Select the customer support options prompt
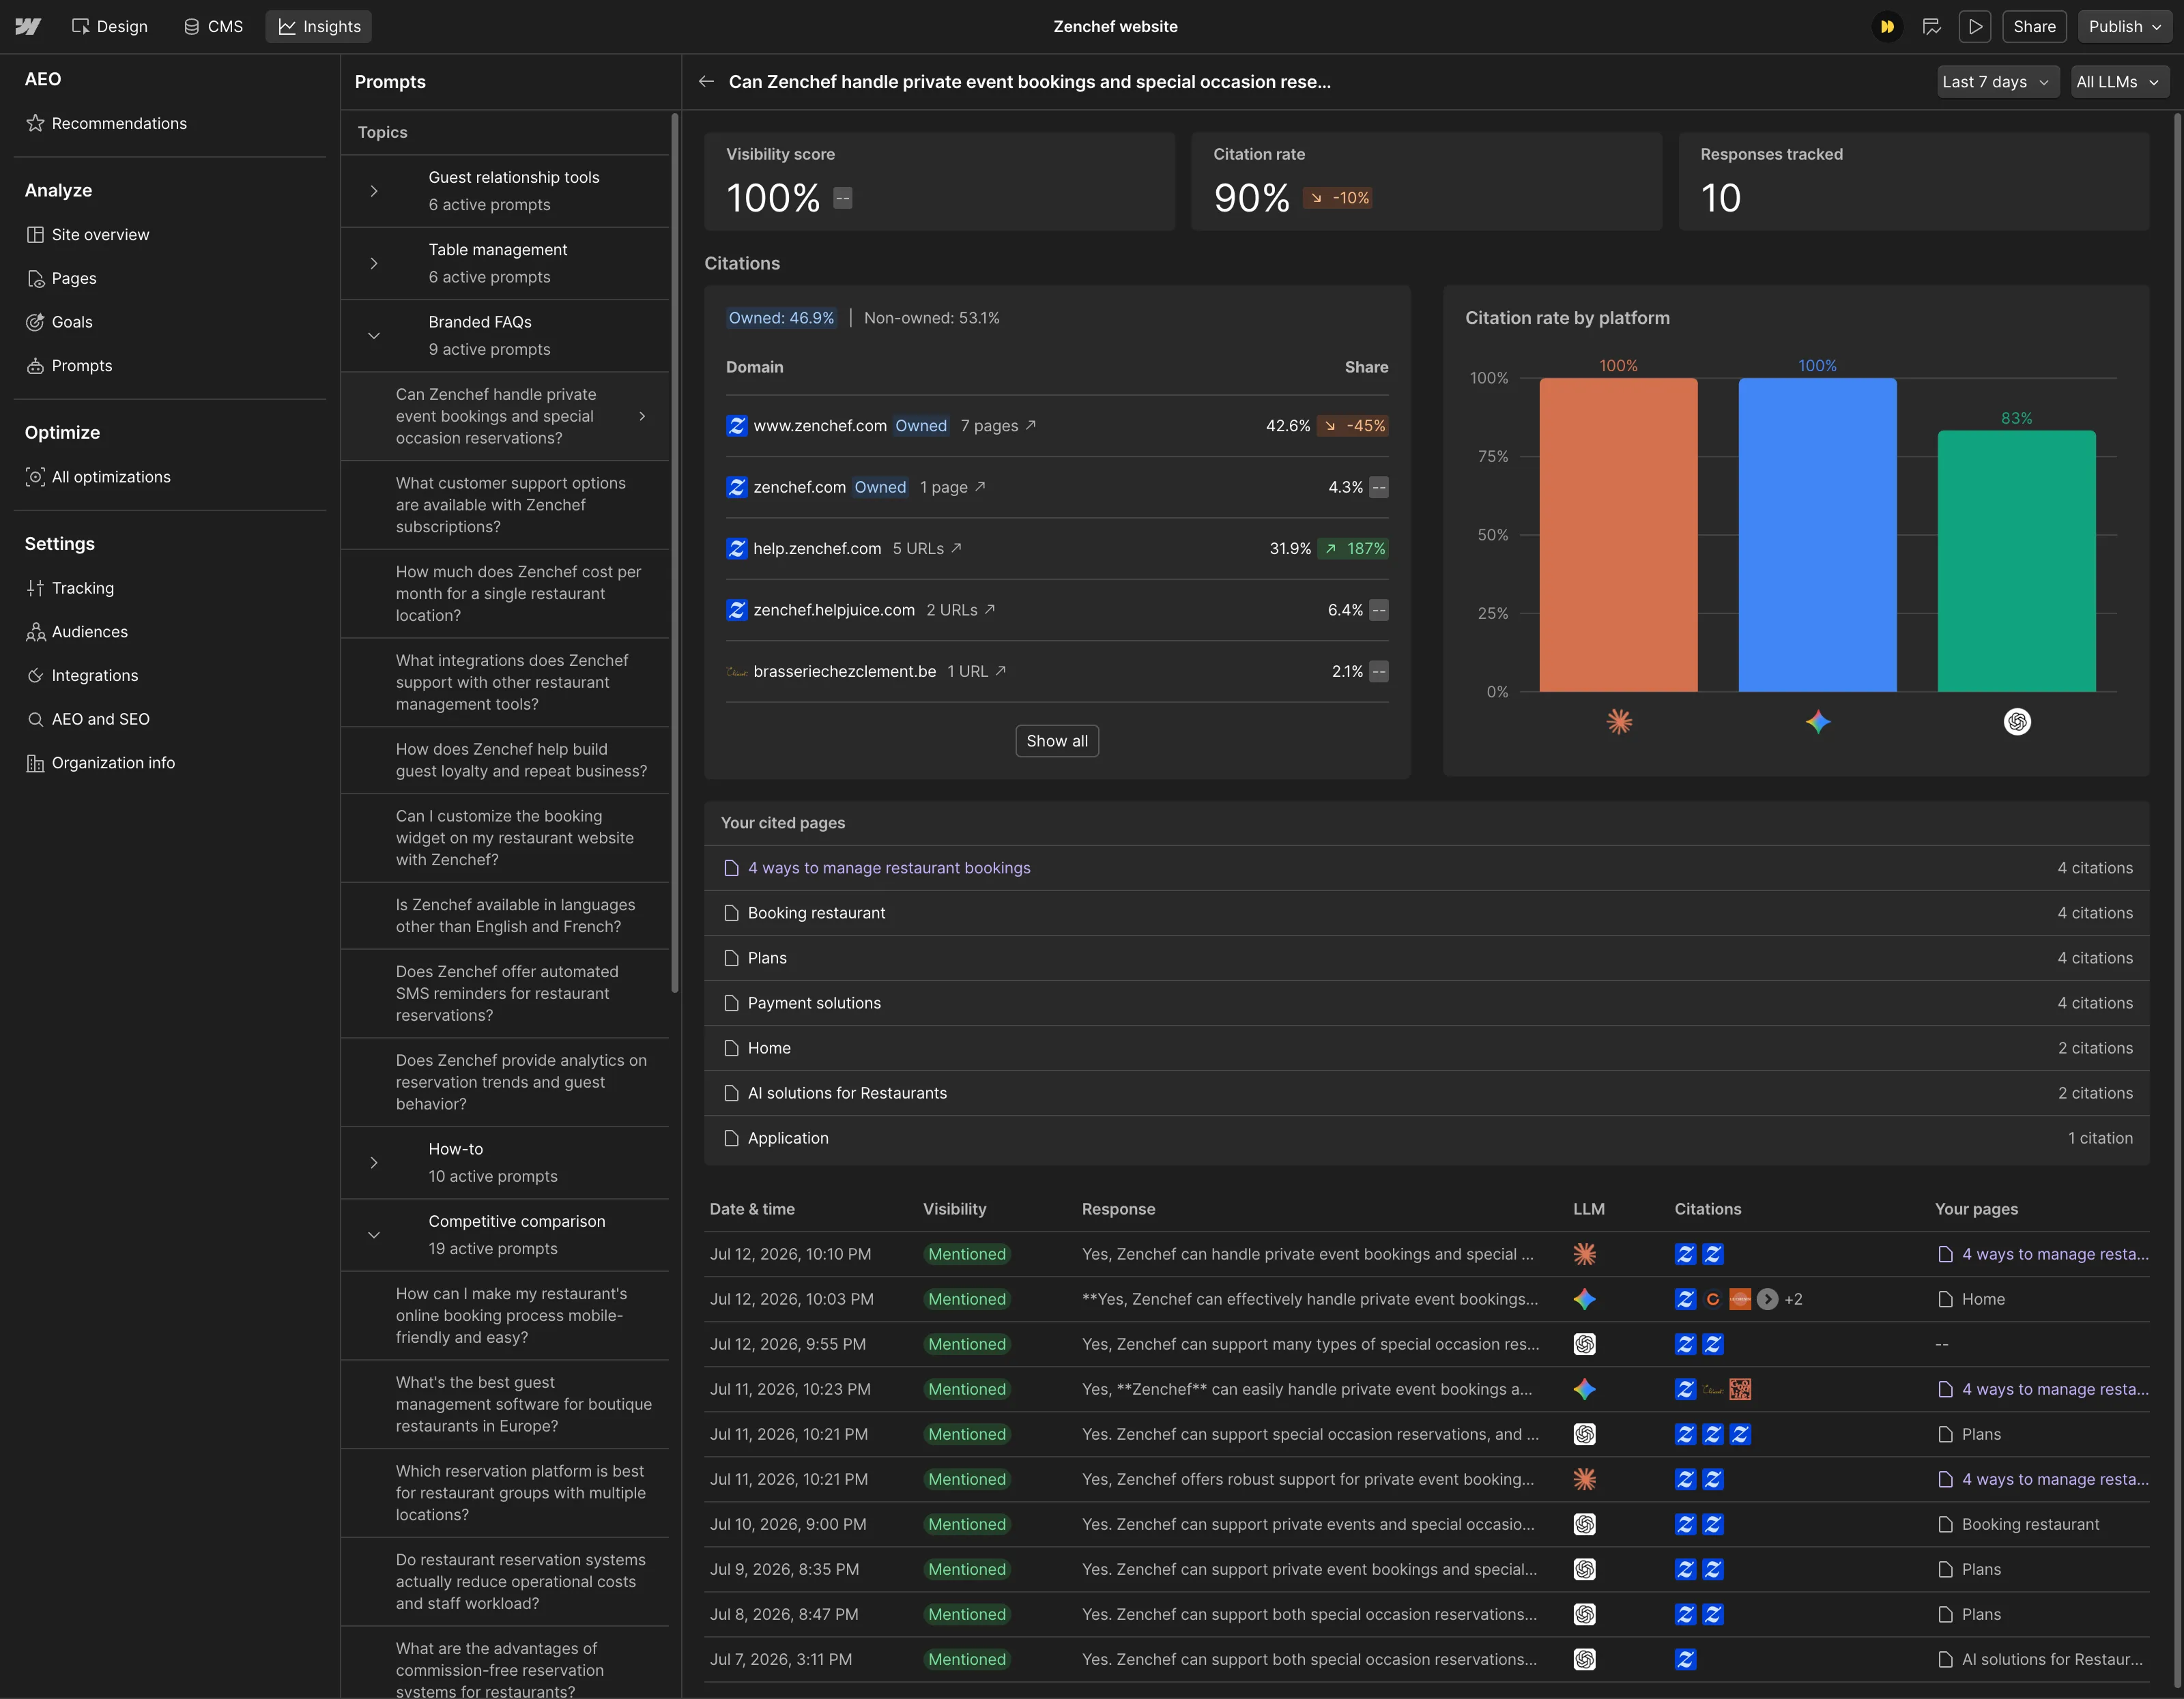The width and height of the screenshot is (2184, 1699). [506, 505]
